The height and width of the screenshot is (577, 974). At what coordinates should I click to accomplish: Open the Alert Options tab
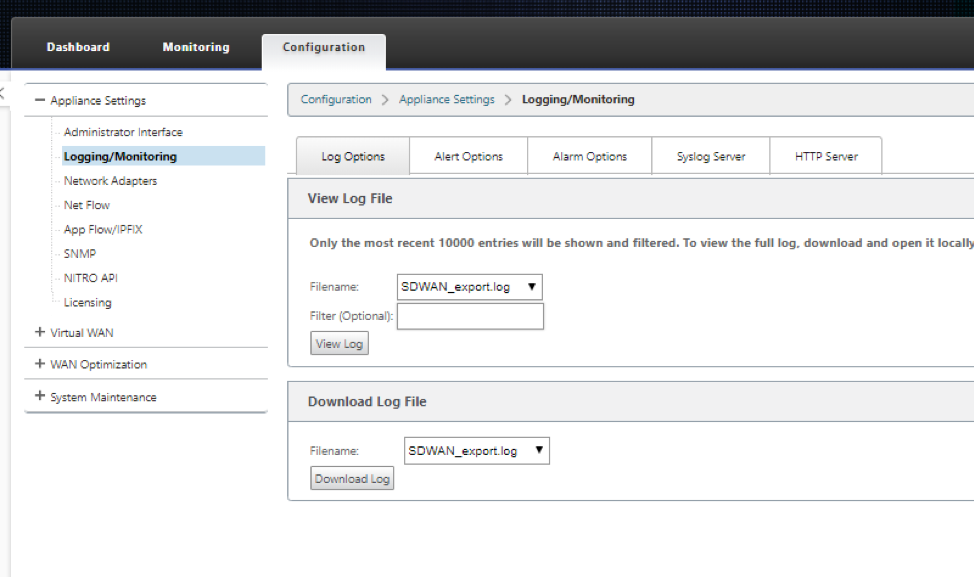[x=468, y=157]
